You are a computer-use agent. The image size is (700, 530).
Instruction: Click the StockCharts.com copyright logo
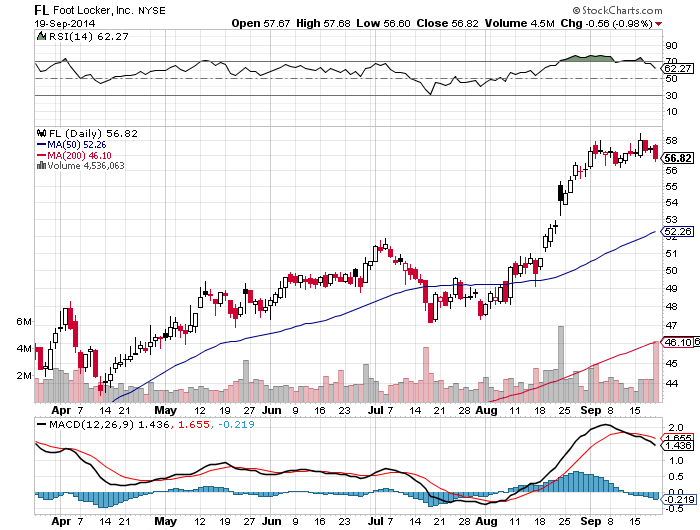[617, 10]
